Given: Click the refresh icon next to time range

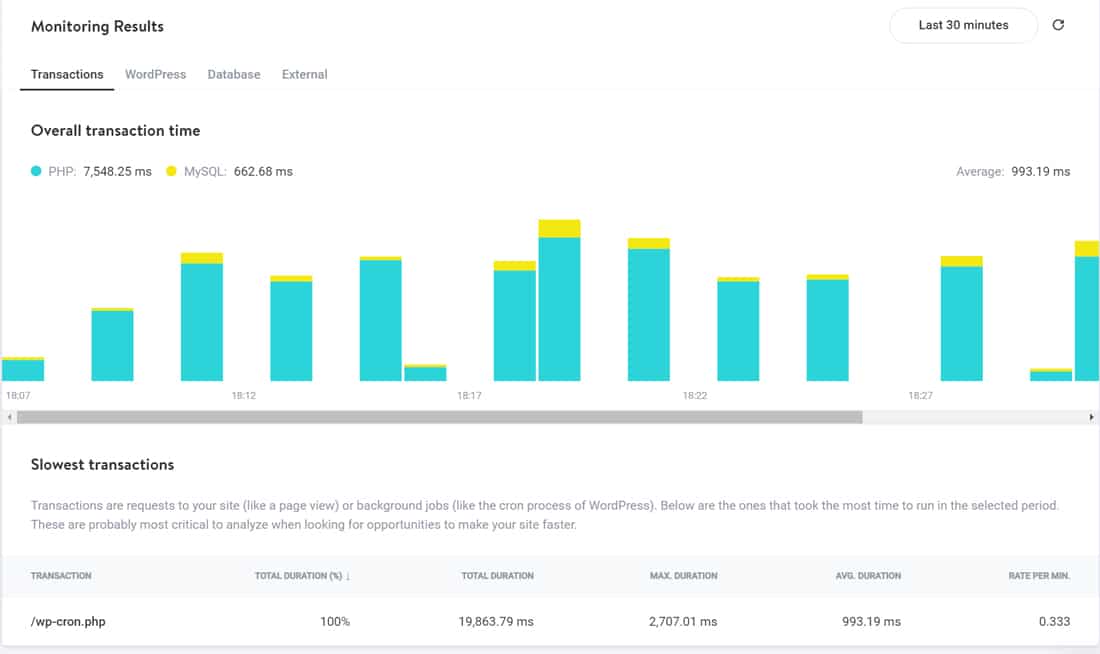Looking at the screenshot, I should click(x=1059, y=25).
